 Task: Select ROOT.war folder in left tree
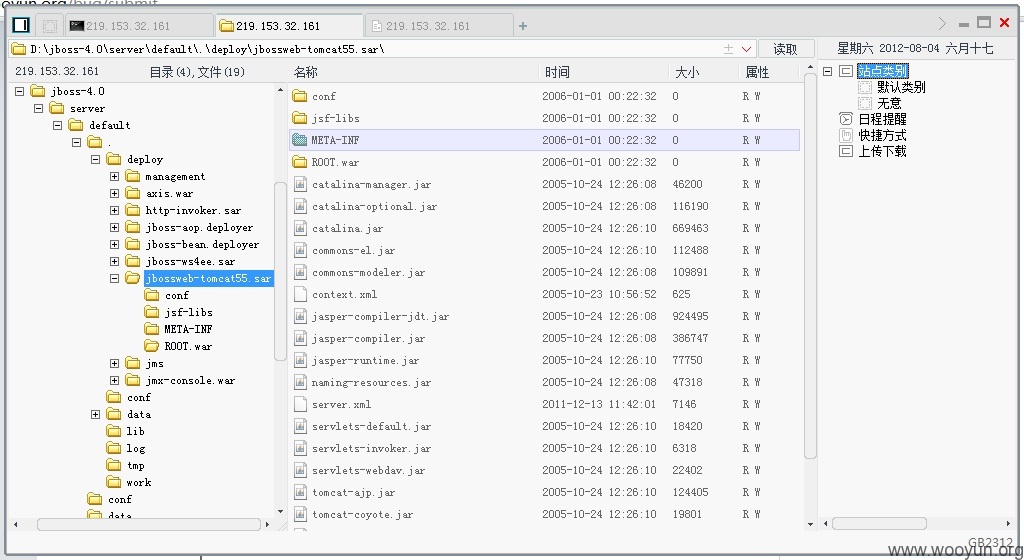coord(188,347)
